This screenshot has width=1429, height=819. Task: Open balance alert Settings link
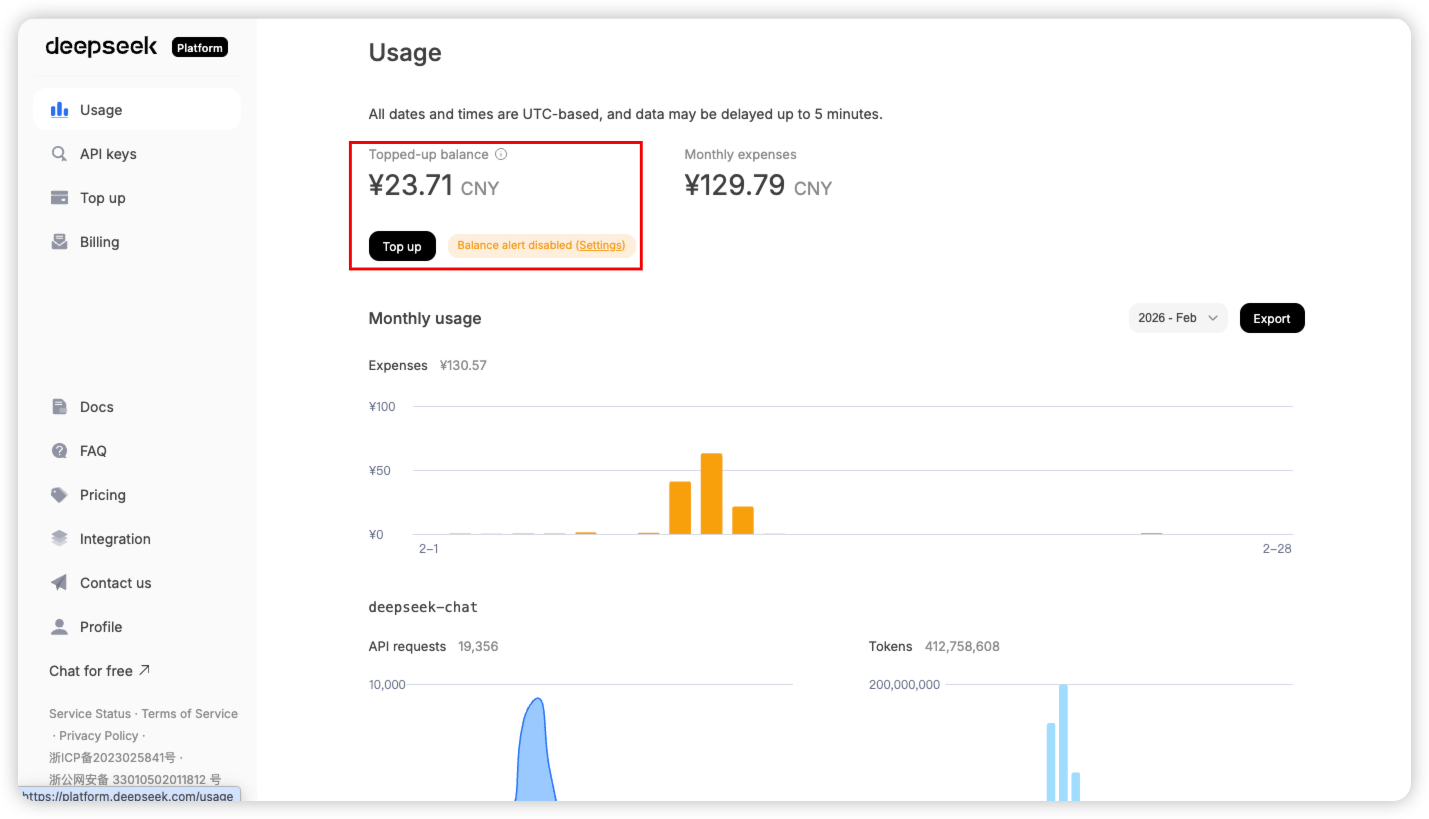tap(600, 246)
